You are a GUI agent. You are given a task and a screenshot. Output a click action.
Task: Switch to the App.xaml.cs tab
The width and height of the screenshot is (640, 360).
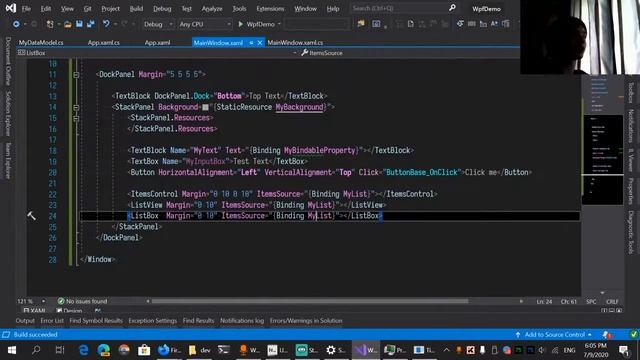[x=104, y=42]
